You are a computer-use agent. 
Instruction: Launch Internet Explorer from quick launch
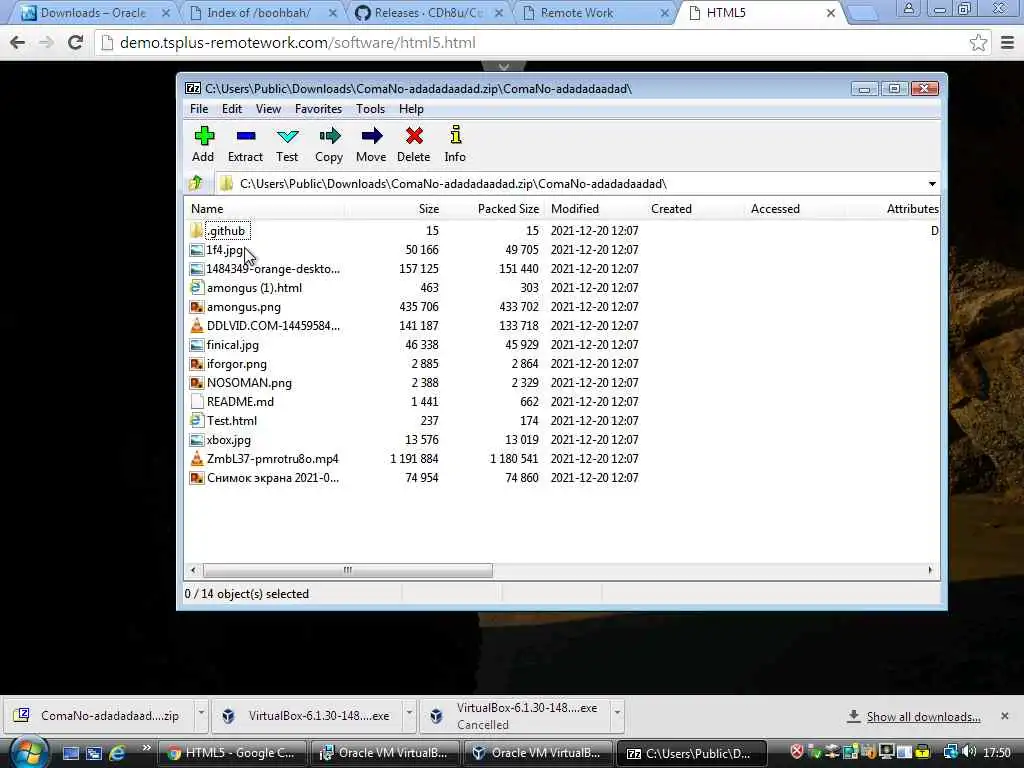coord(118,753)
